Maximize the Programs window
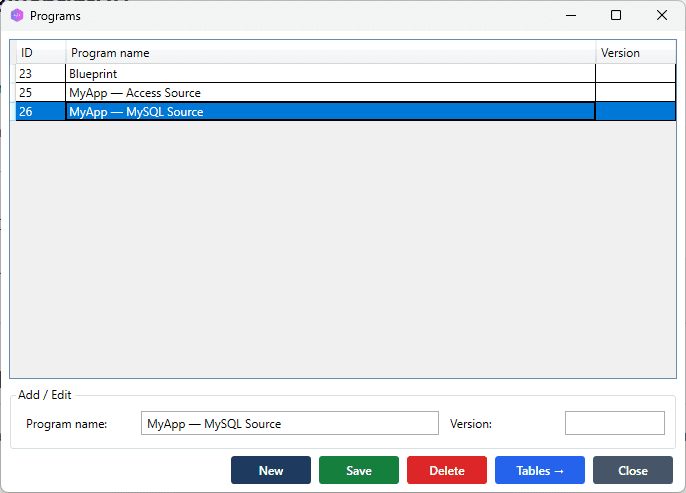Viewport: 686px width, 493px height. pos(616,16)
